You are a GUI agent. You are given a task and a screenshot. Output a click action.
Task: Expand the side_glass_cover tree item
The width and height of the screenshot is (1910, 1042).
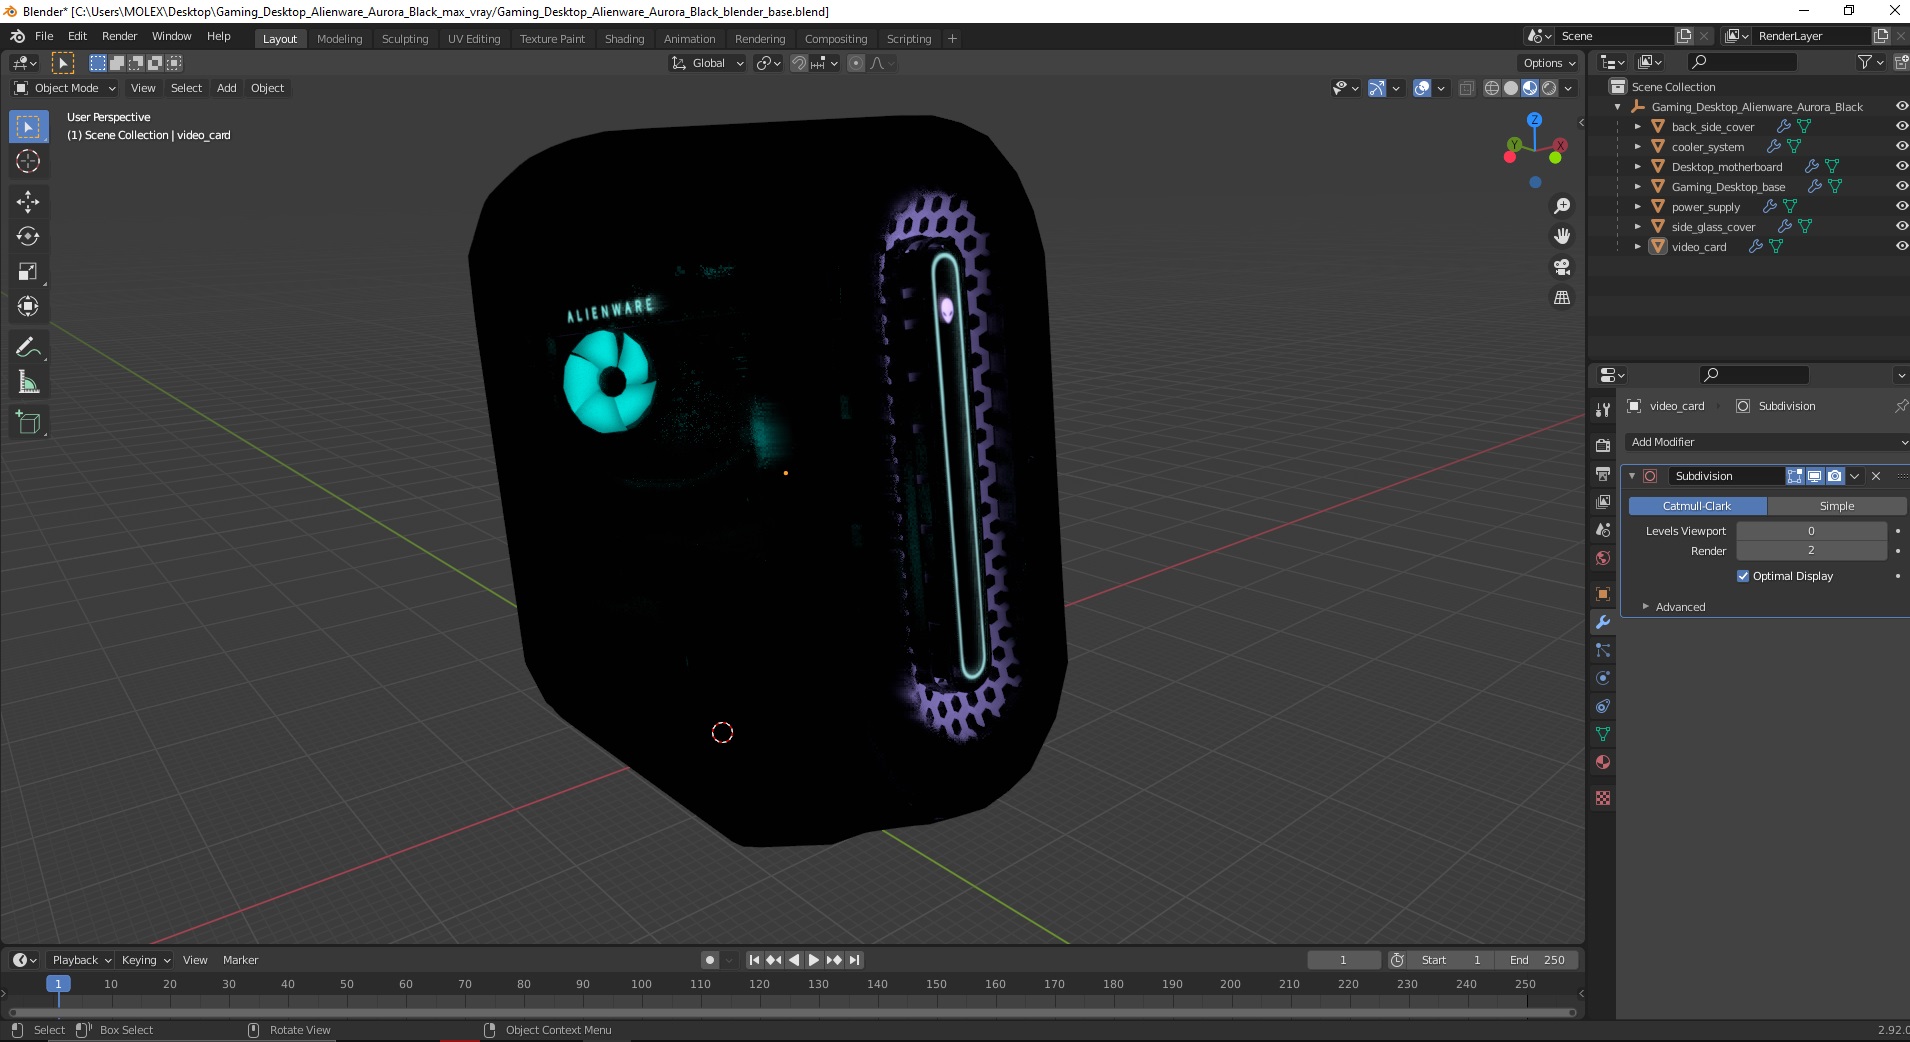pyautogui.click(x=1638, y=227)
